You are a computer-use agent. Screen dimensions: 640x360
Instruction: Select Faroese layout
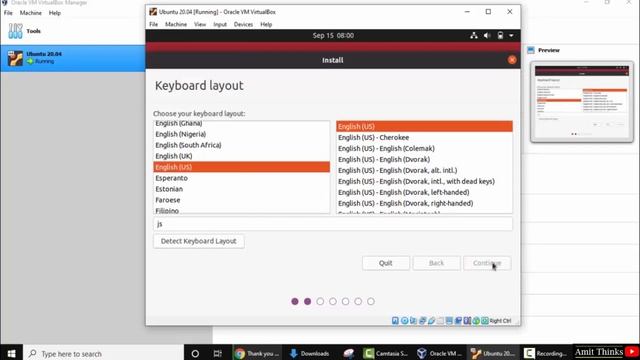pos(241,200)
